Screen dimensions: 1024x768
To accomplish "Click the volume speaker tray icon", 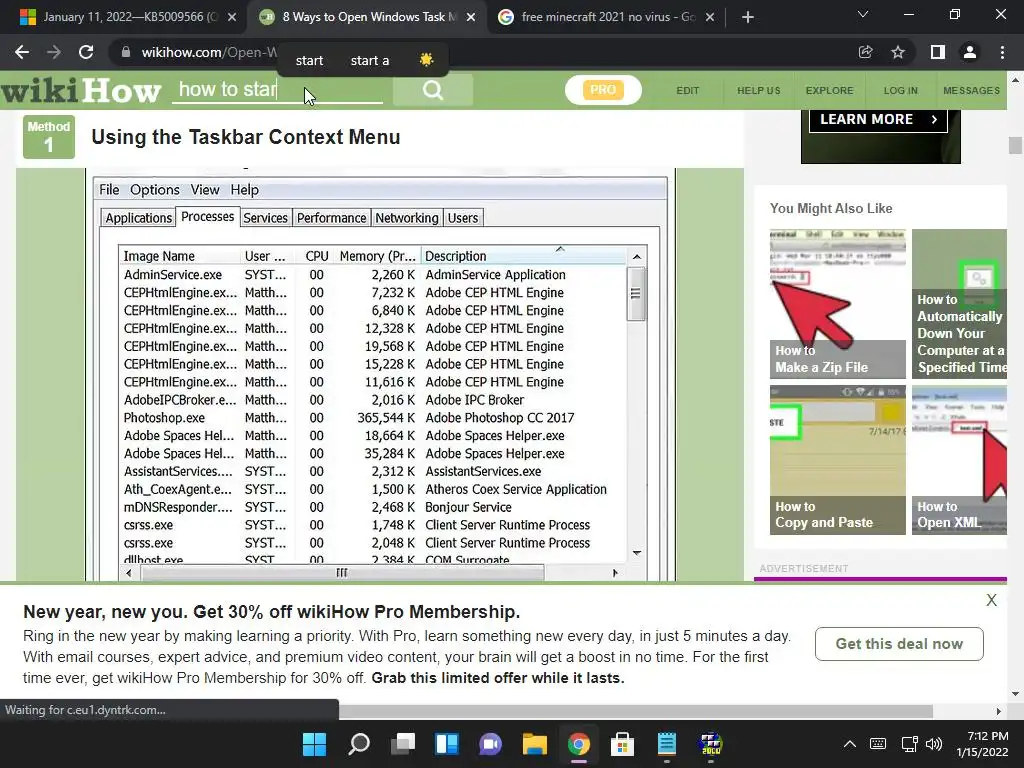I will point(934,744).
